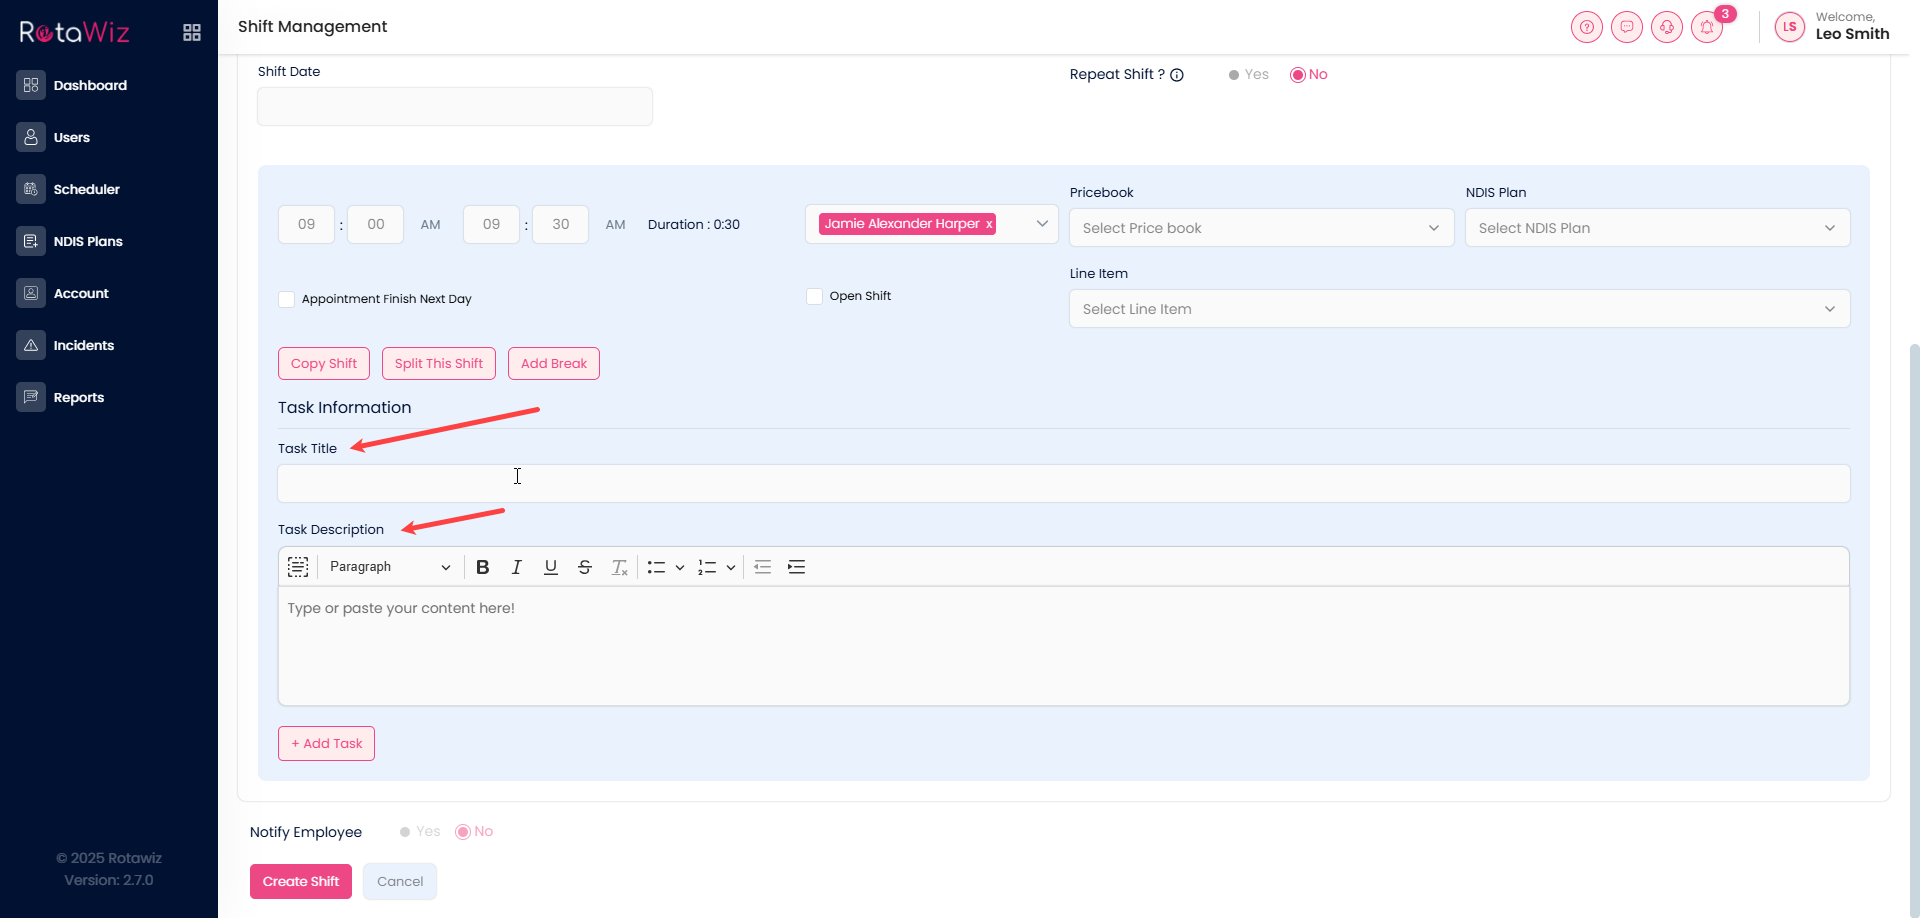Apply strikethrough text formatting
Viewport: 1920px width, 918px height.
(x=585, y=567)
